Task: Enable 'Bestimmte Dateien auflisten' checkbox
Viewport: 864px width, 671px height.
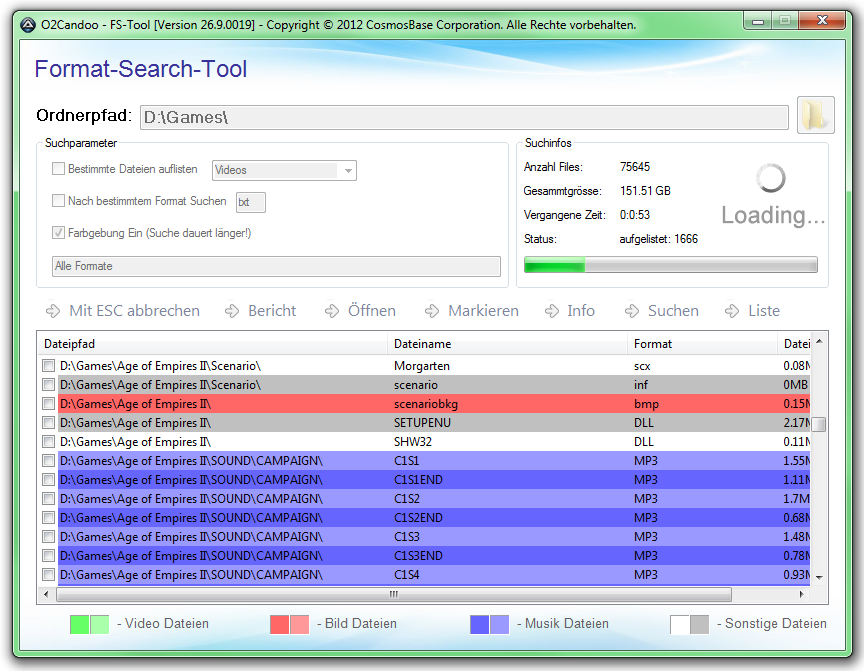Action: click(59, 170)
